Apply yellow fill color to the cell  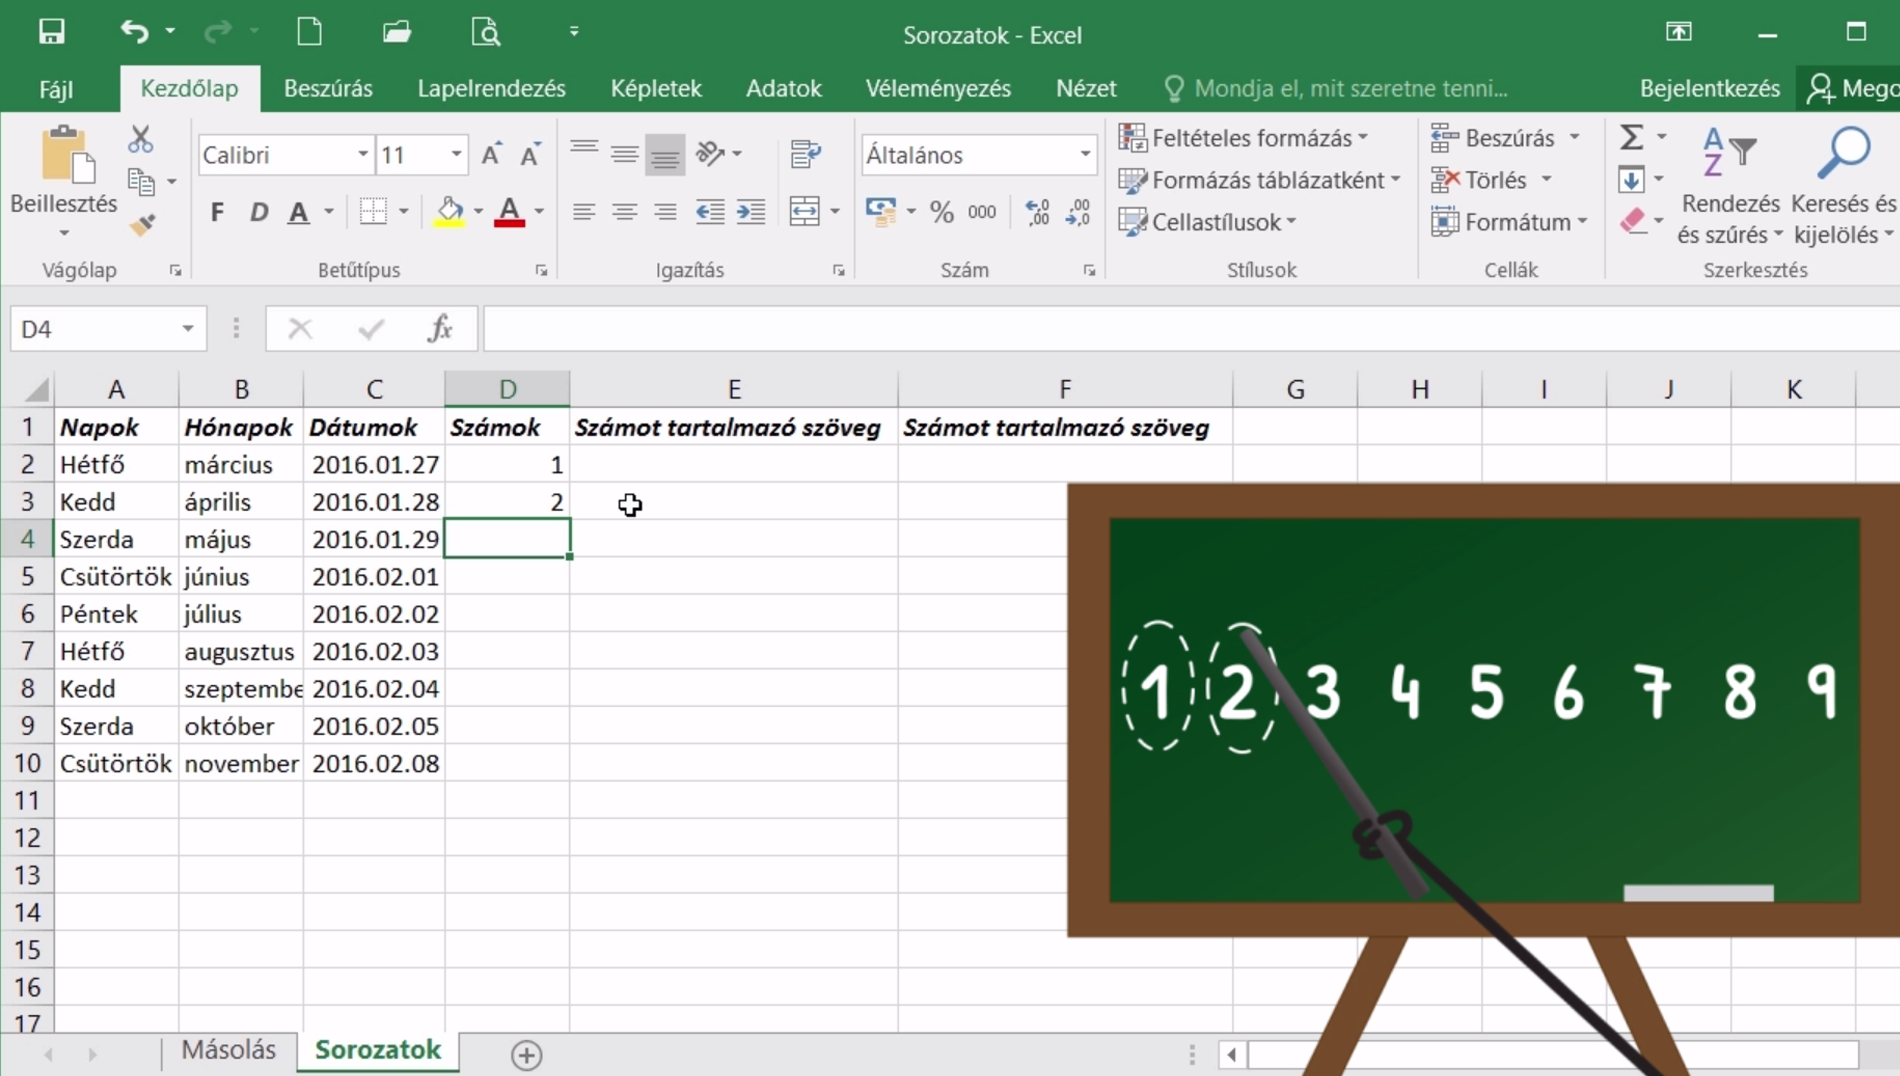coord(450,212)
